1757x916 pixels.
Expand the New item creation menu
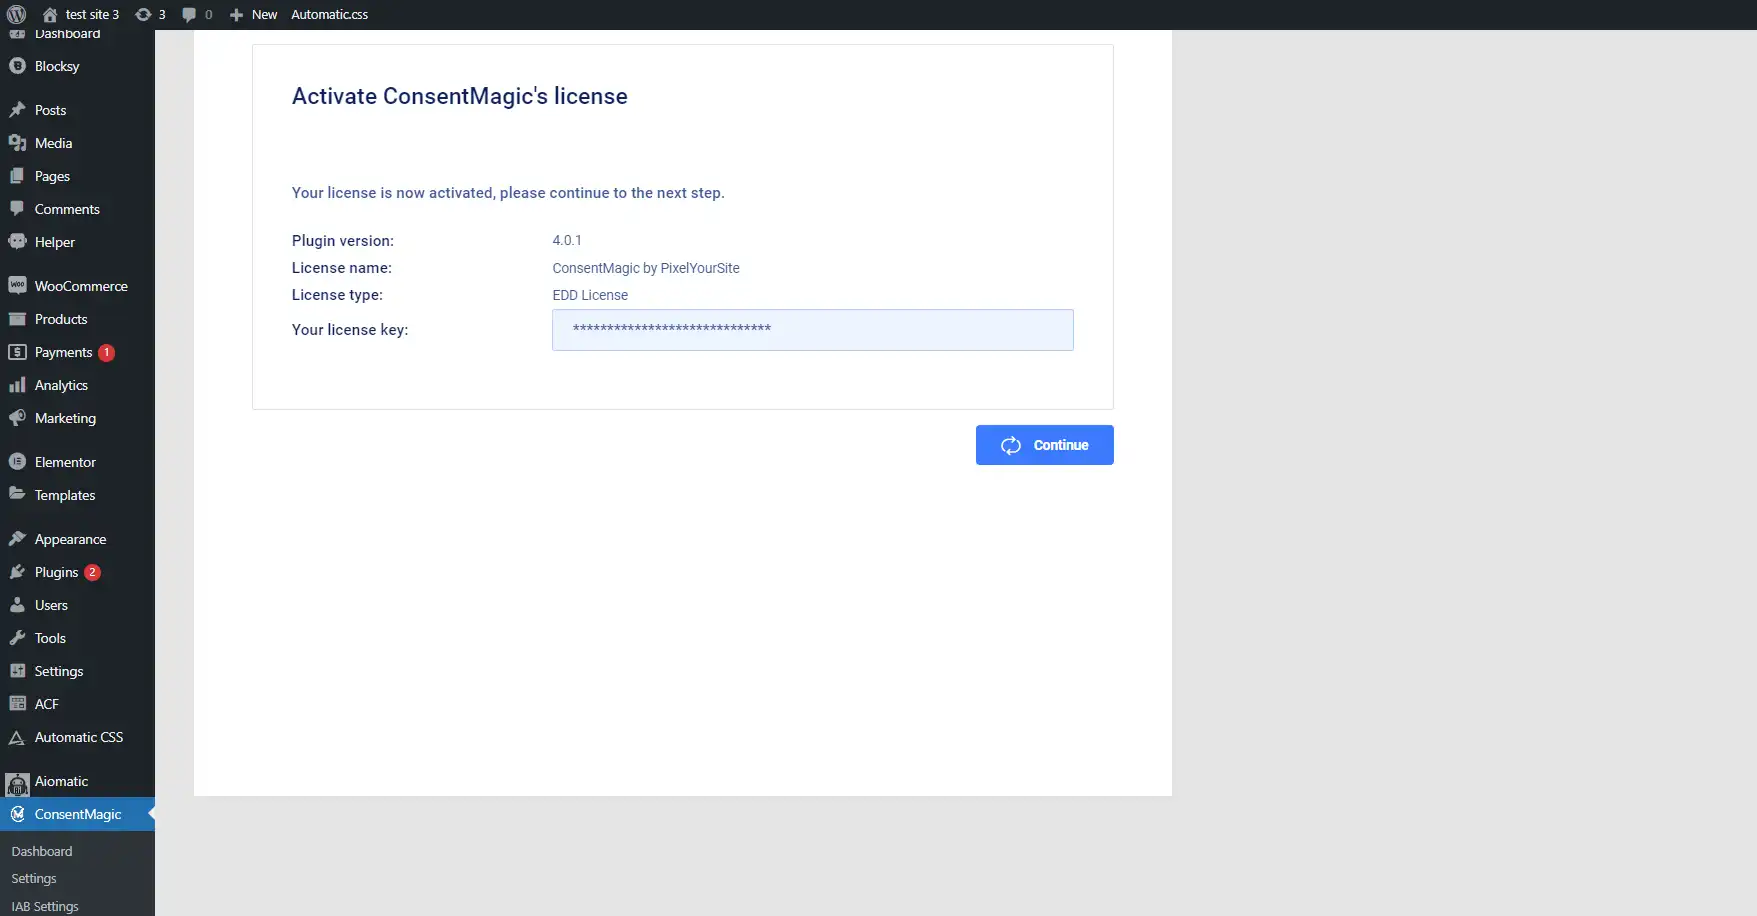coord(253,14)
